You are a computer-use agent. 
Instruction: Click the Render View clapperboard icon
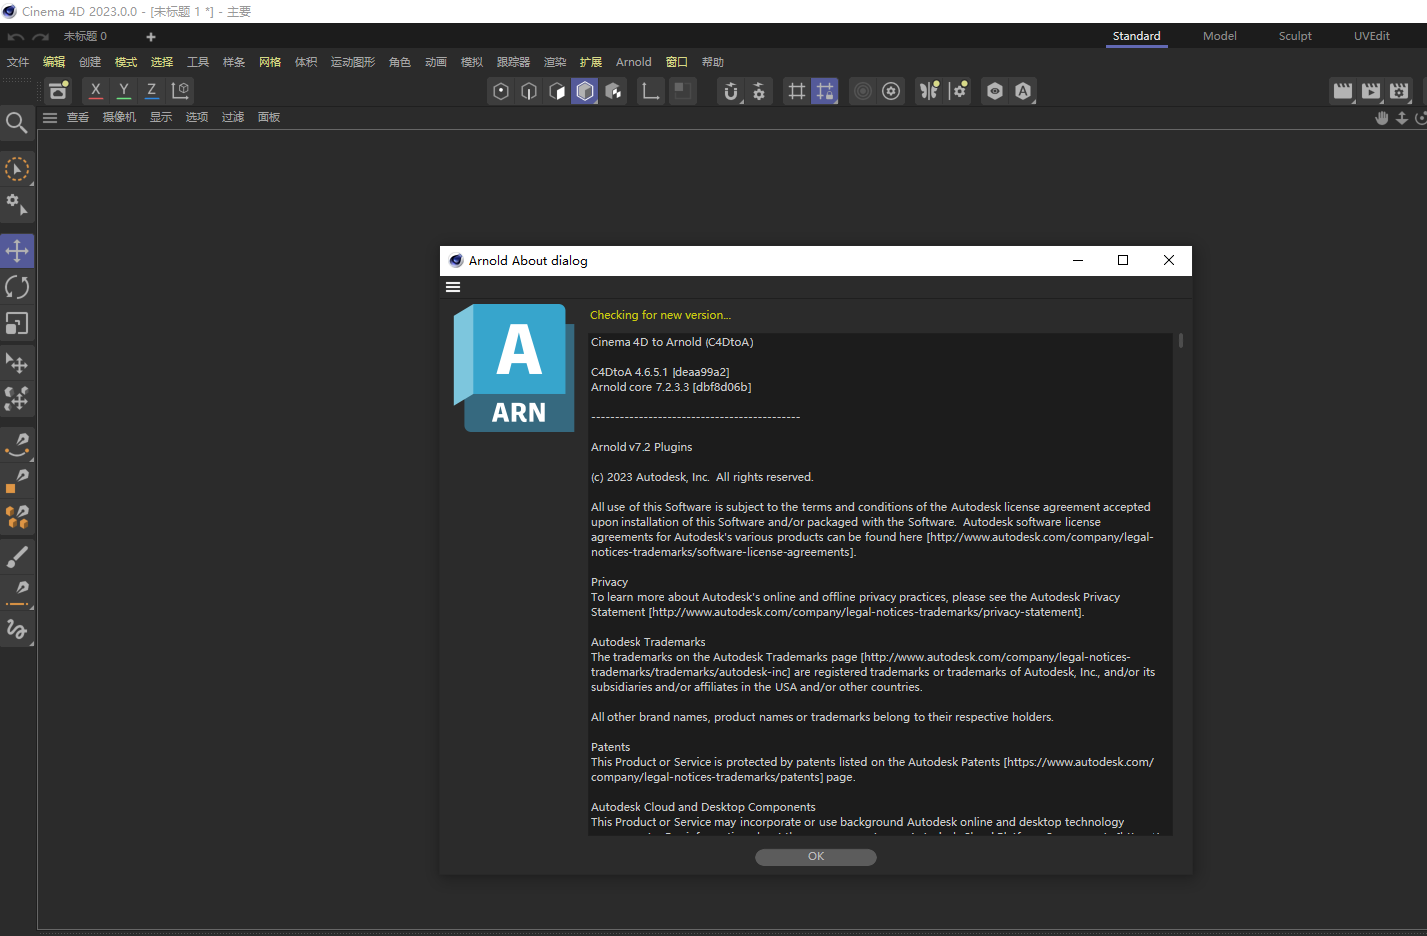click(x=1343, y=91)
